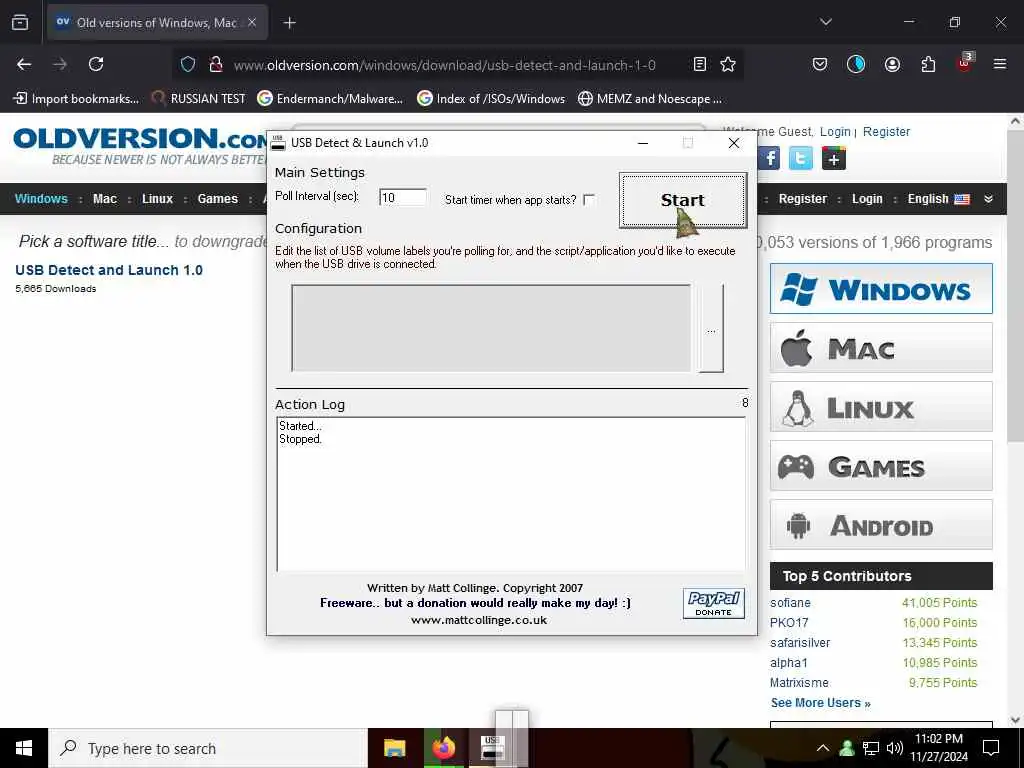Click the Linux platform banner button
1024x768 pixels.
click(x=881, y=407)
